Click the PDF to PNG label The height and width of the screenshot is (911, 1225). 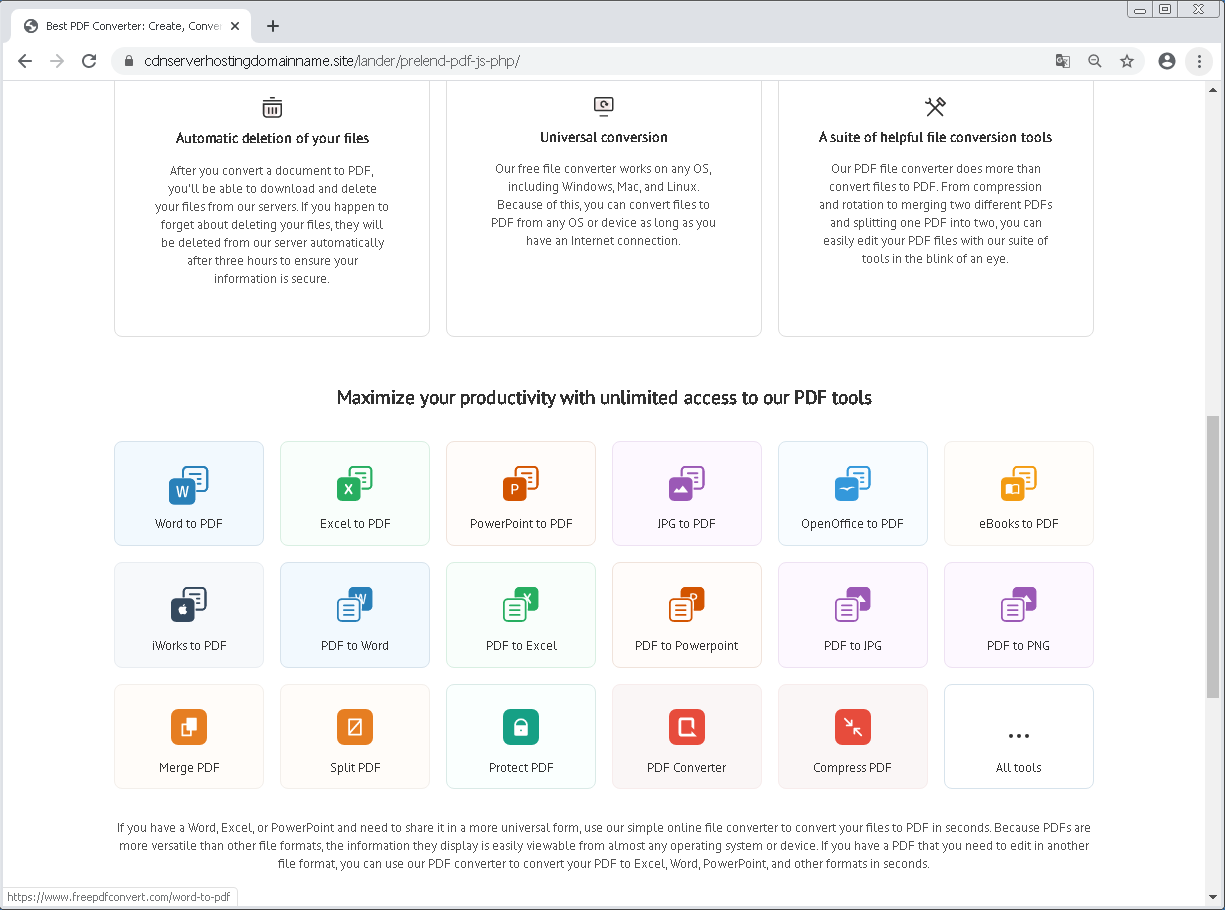pyautogui.click(x=1018, y=646)
